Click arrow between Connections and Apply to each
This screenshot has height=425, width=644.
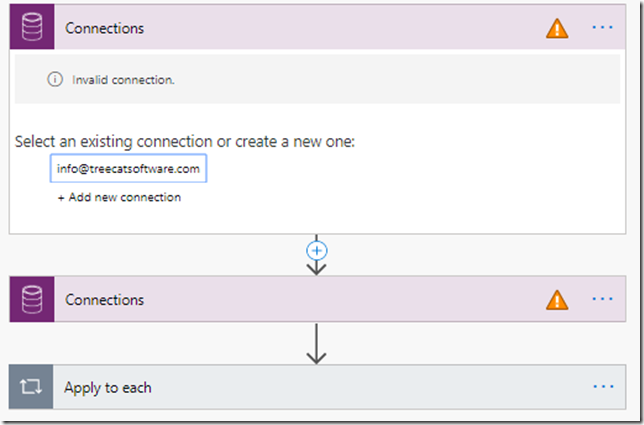[x=316, y=343]
